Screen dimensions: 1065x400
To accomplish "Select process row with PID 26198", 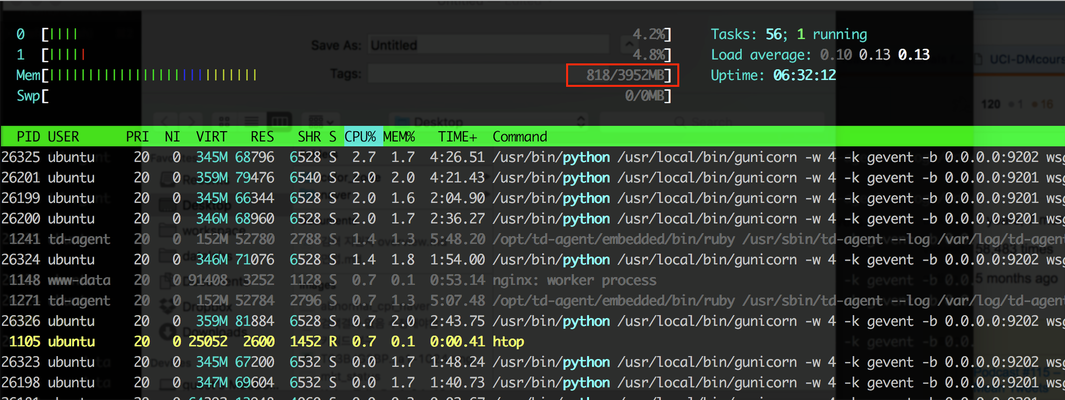I will [532, 382].
